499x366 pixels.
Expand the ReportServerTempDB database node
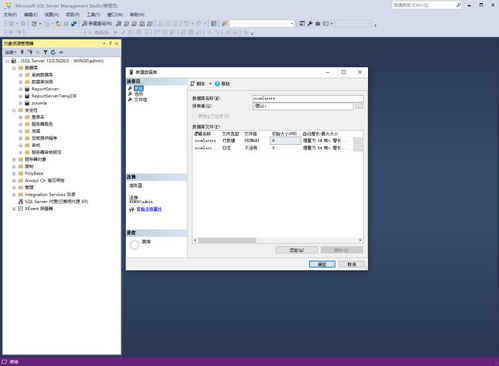(20, 96)
